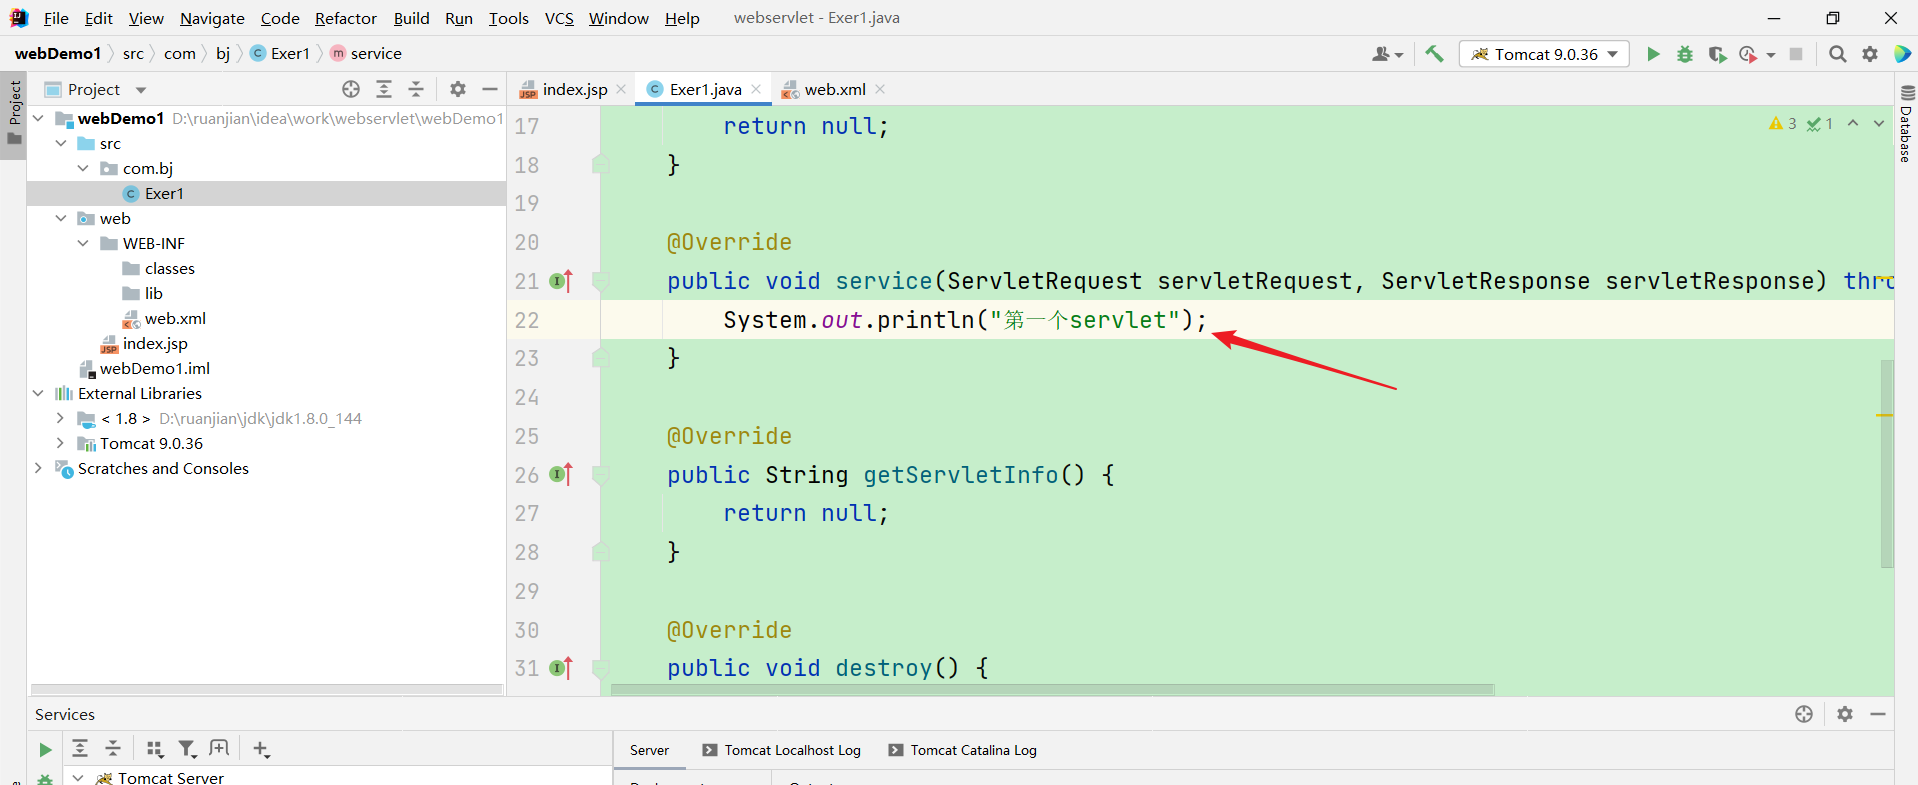Start debugging with the bug icon
This screenshot has width=1918, height=785.
[1685, 54]
